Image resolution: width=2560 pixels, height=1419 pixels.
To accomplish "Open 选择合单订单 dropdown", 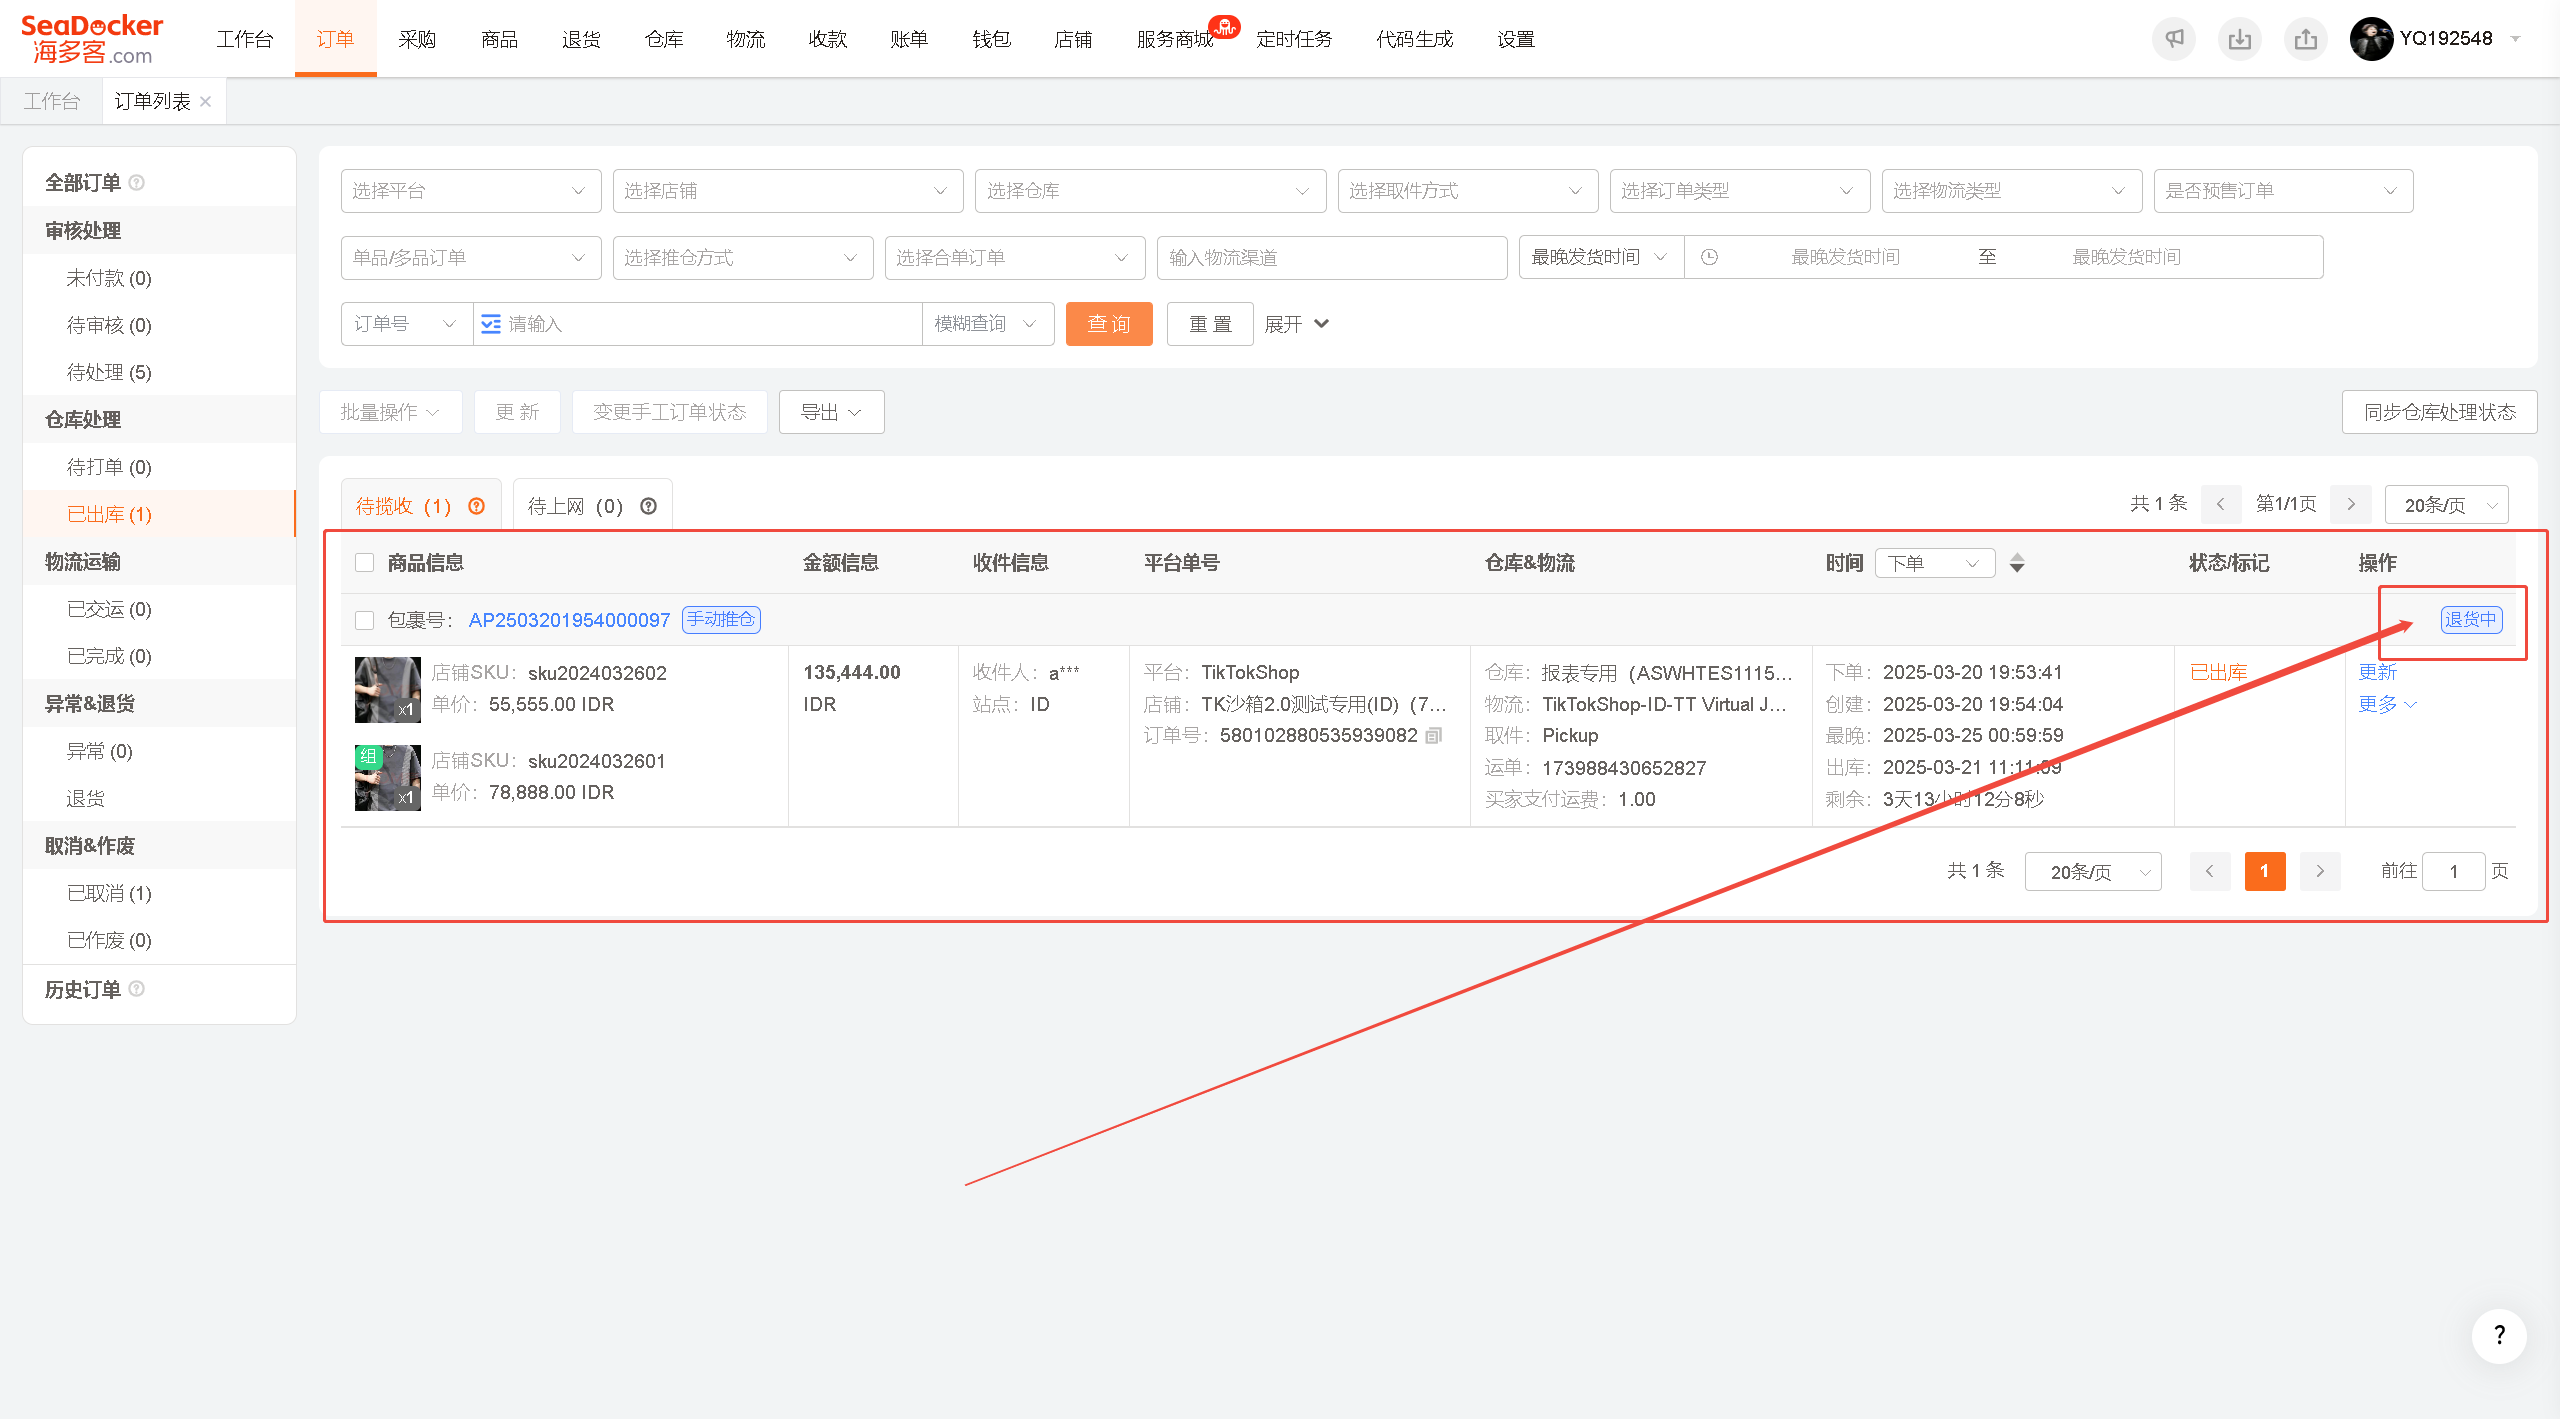I will [x=1015, y=258].
